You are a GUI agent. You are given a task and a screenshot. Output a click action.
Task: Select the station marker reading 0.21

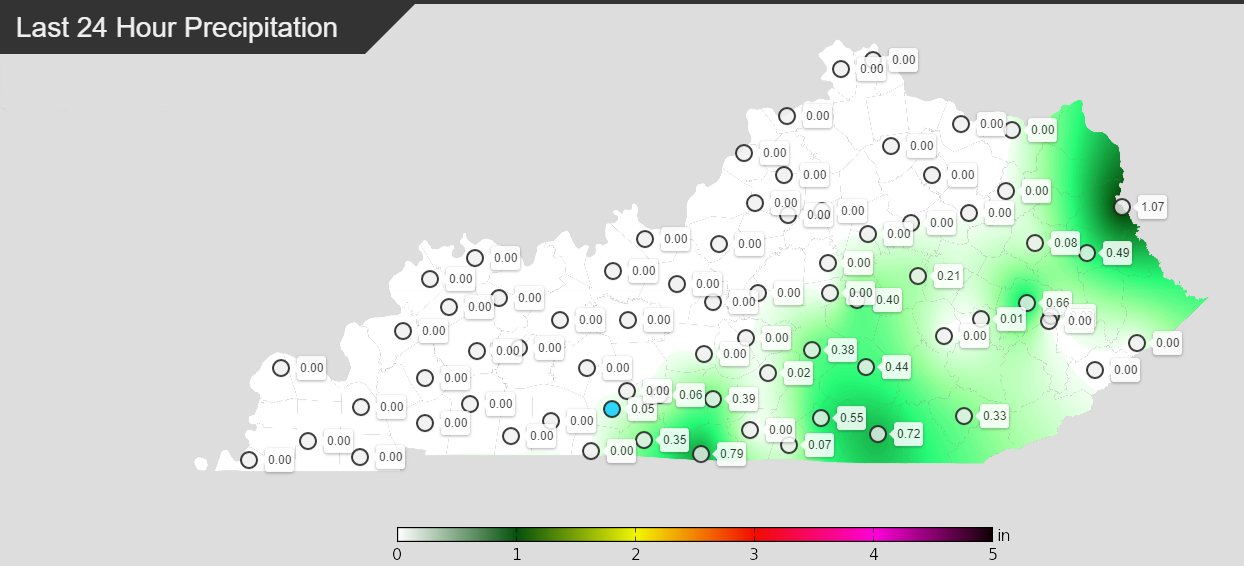tap(917, 275)
